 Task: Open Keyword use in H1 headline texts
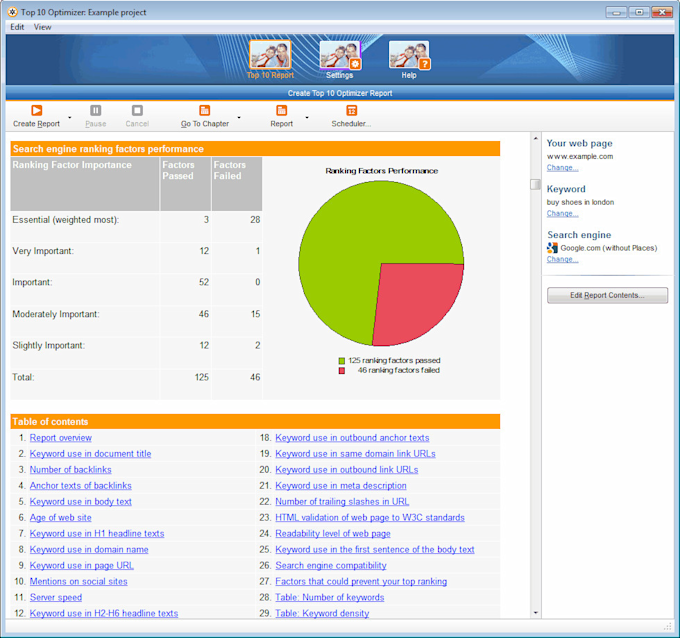pos(97,533)
